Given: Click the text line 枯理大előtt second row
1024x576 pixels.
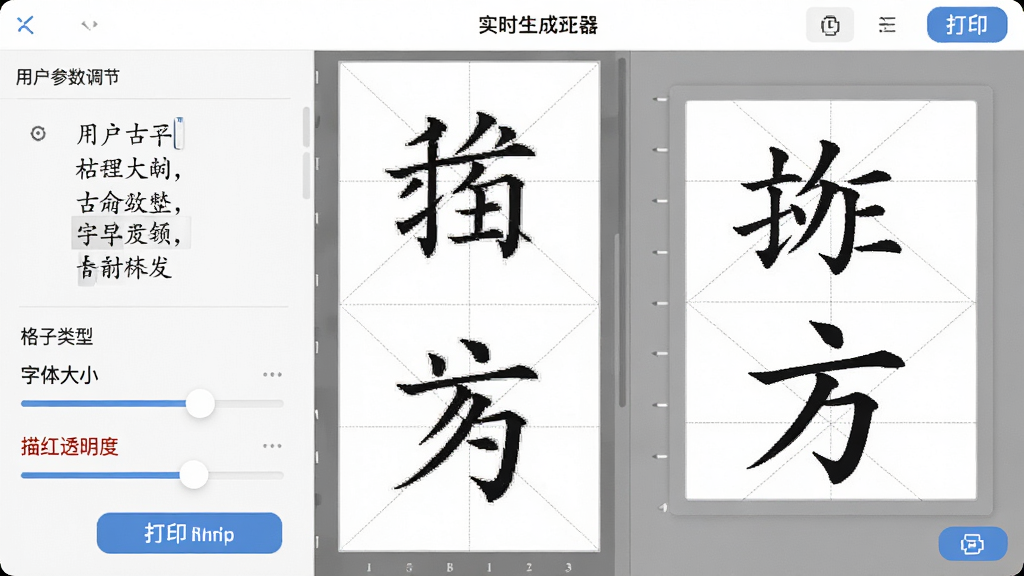Looking at the screenshot, I should click(x=129, y=168).
